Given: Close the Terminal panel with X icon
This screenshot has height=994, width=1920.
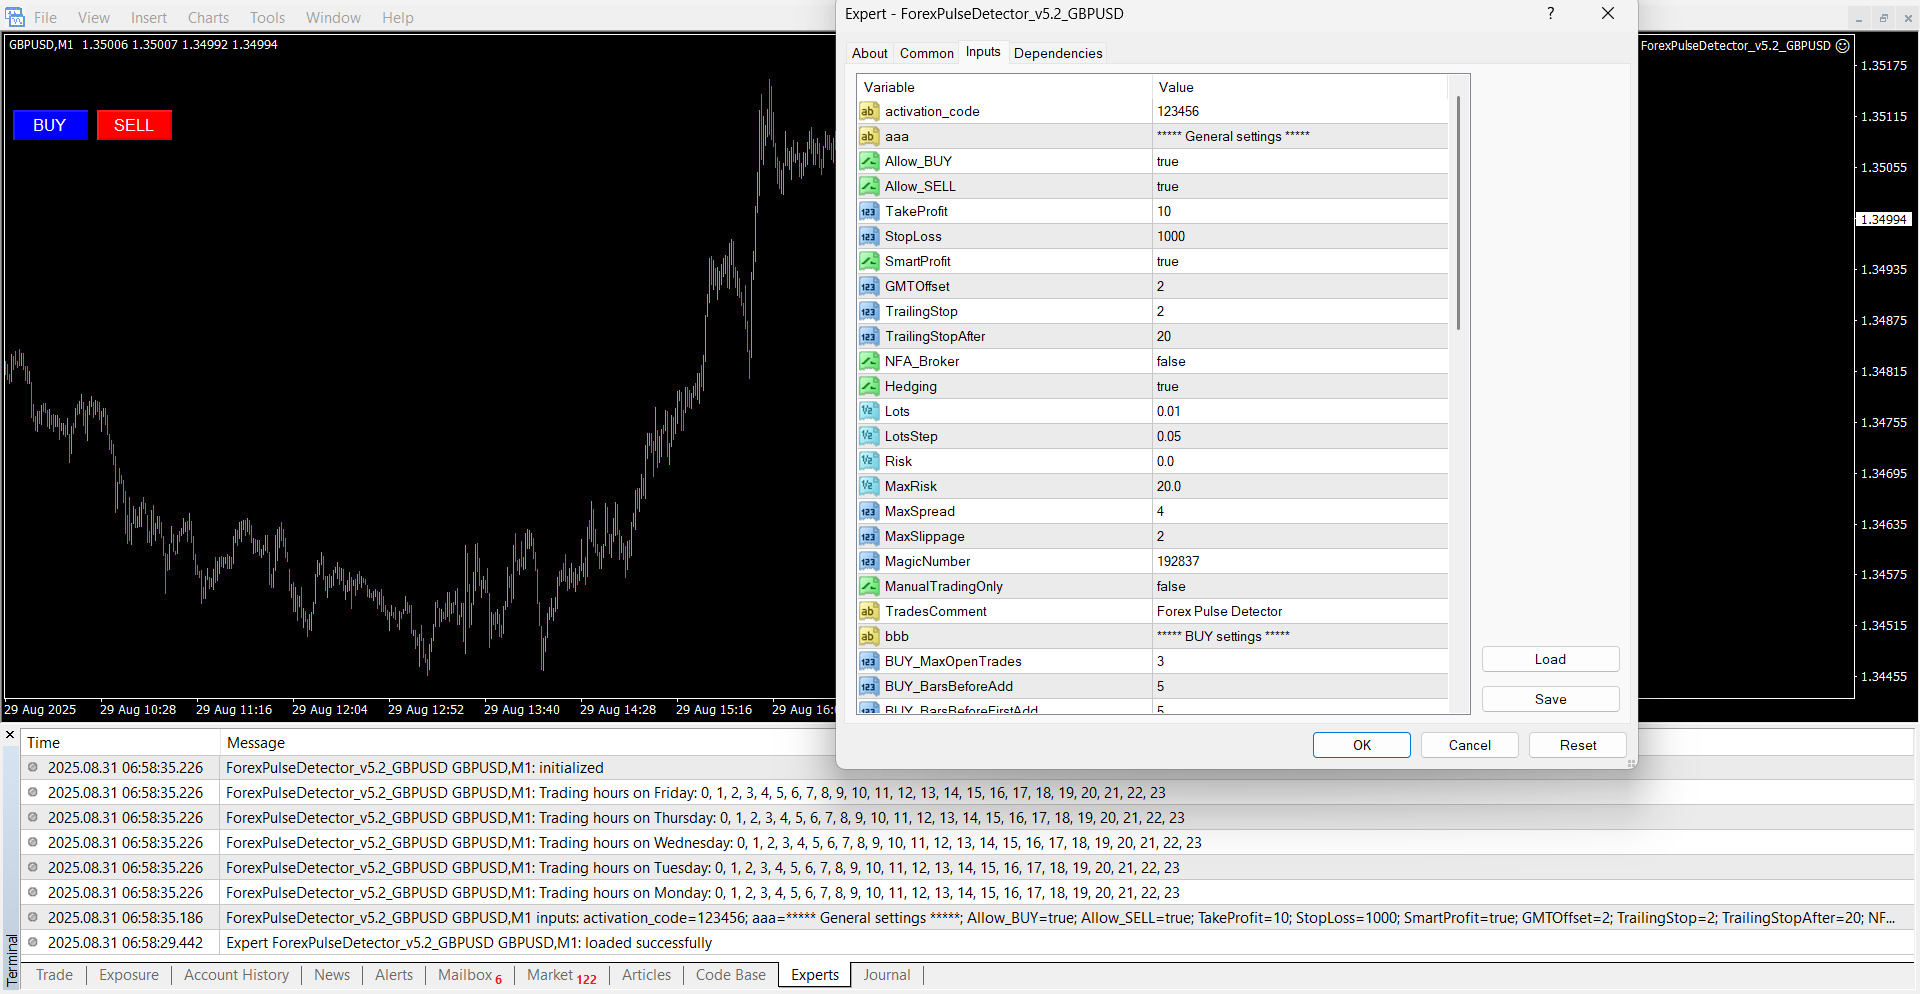Looking at the screenshot, I should [10, 735].
